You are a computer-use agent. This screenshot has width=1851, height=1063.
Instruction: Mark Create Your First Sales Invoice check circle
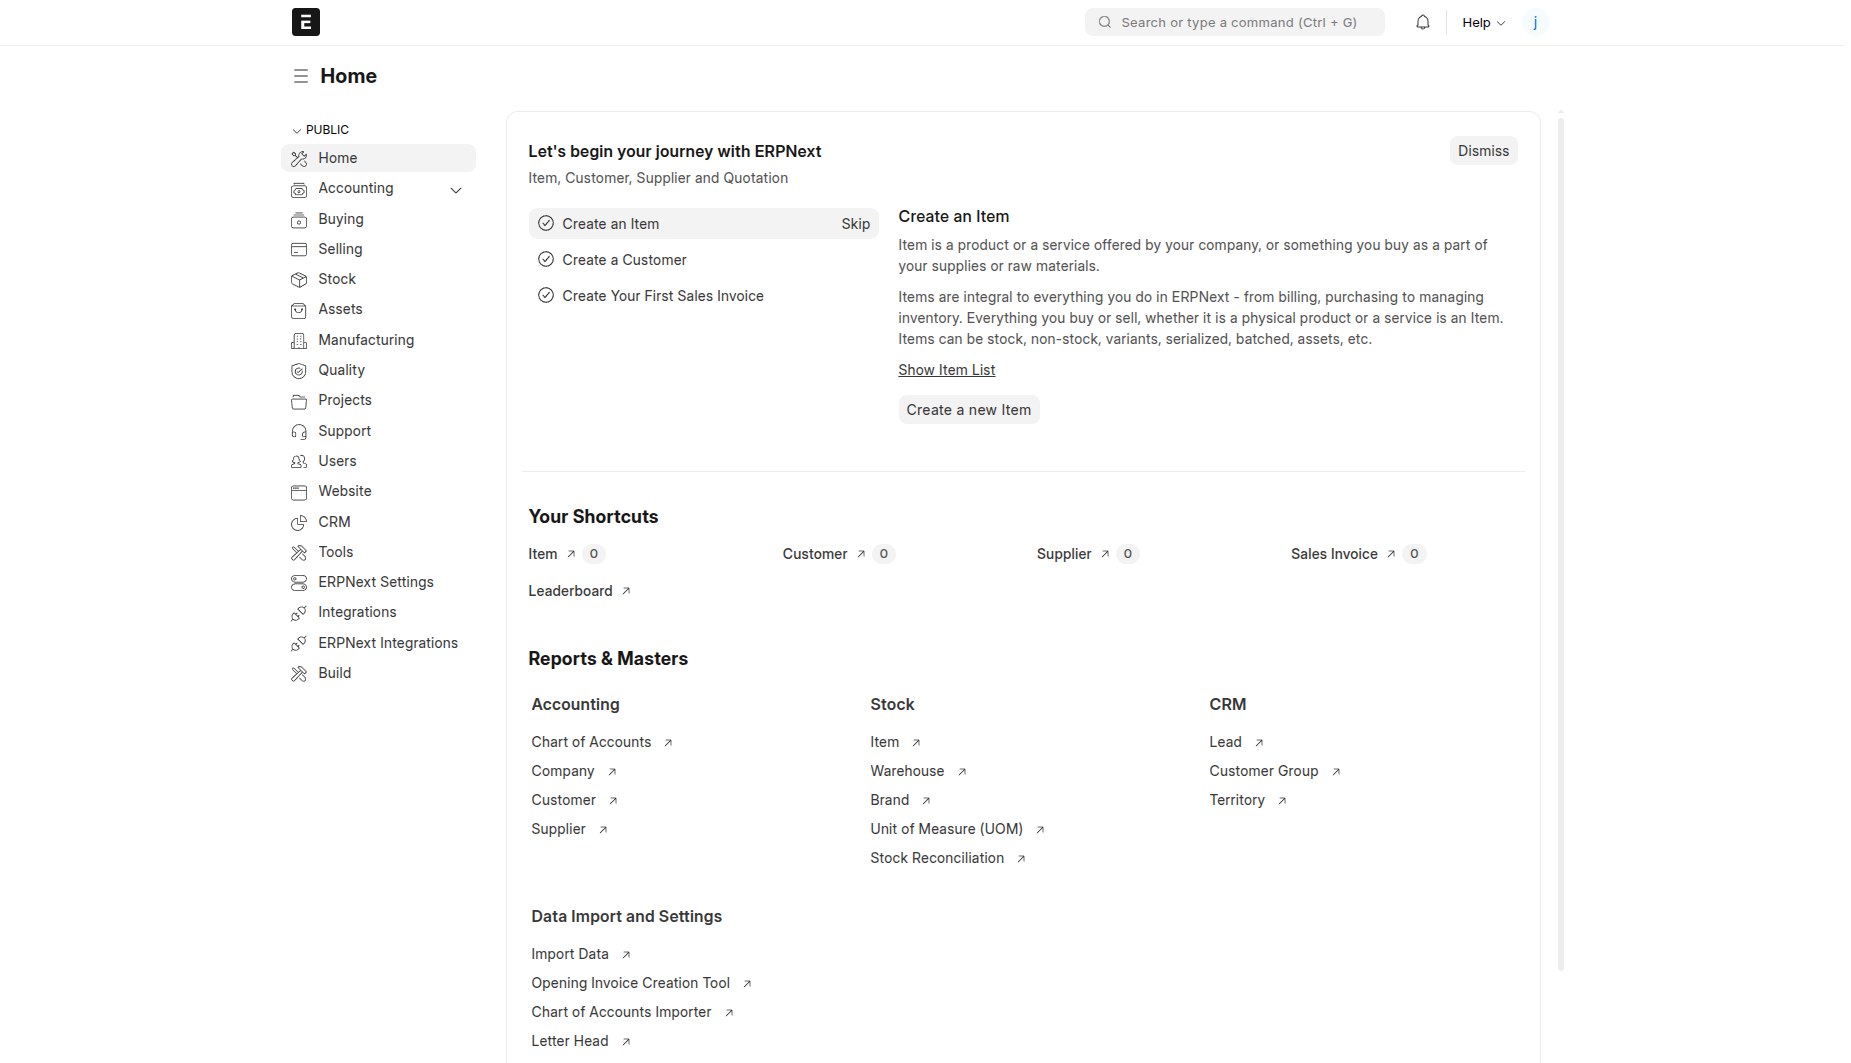(546, 296)
